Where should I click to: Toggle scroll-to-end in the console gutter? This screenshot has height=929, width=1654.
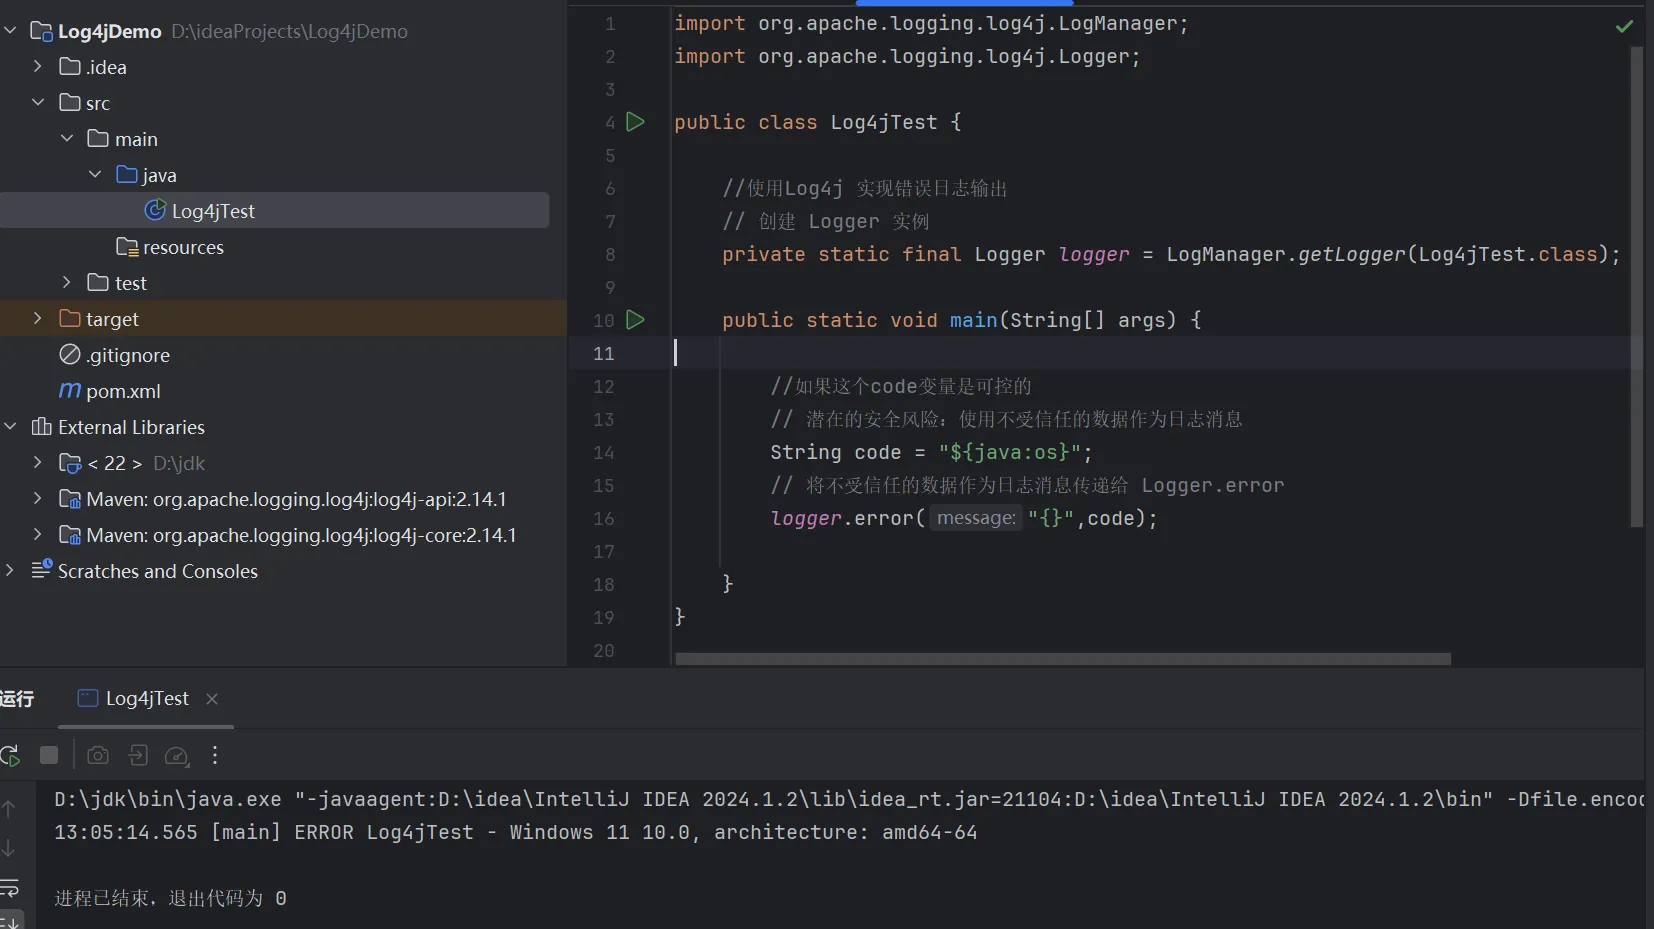[x=10, y=920]
